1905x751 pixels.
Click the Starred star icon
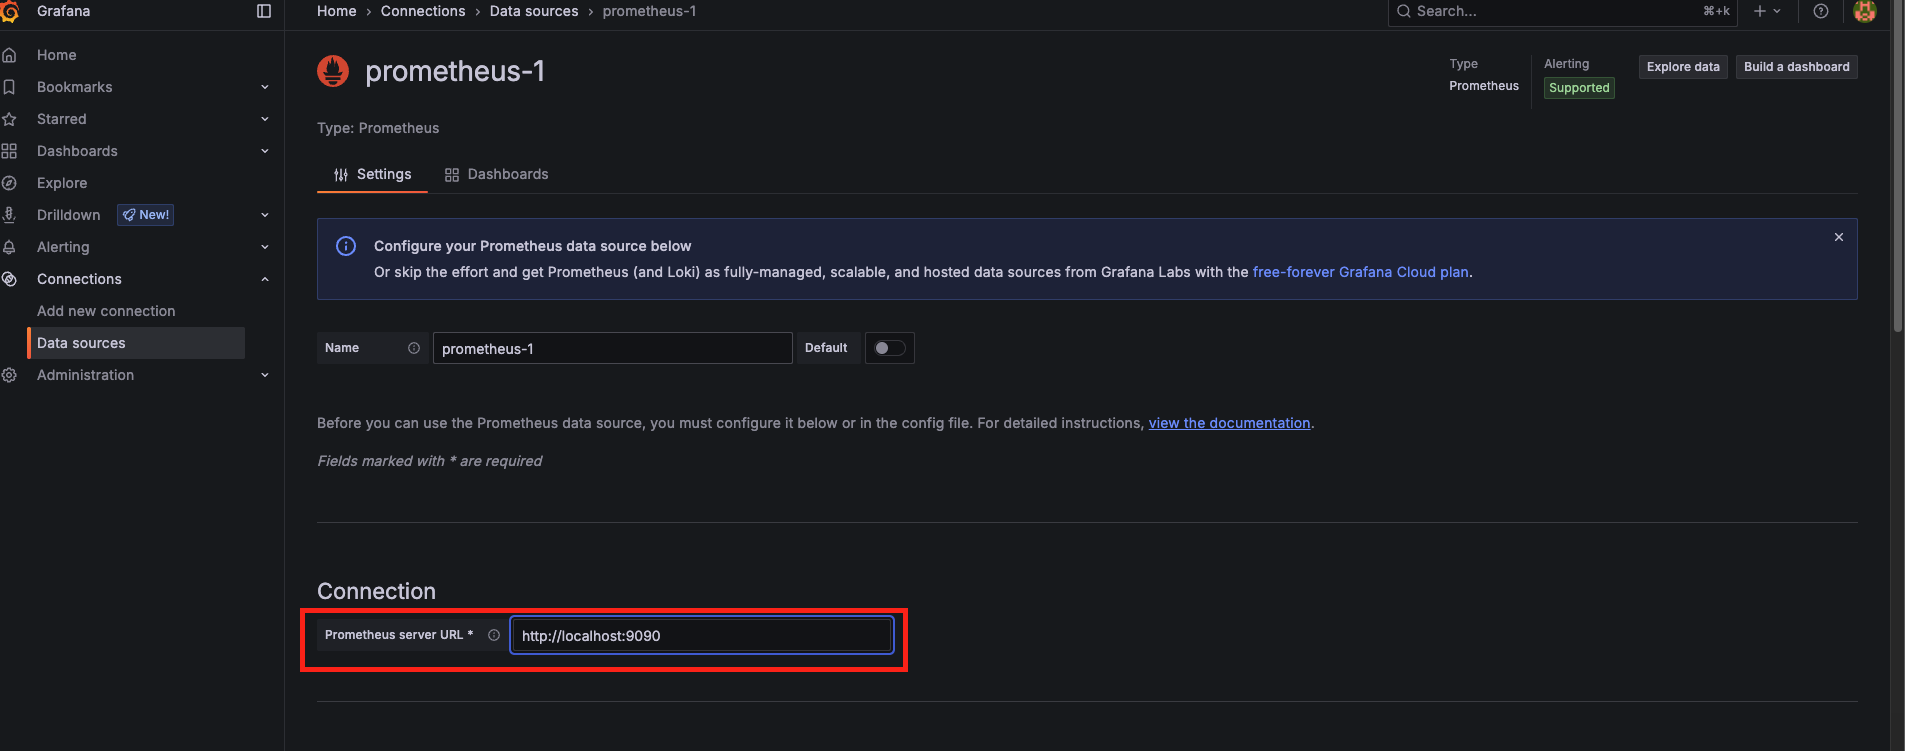pos(9,119)
